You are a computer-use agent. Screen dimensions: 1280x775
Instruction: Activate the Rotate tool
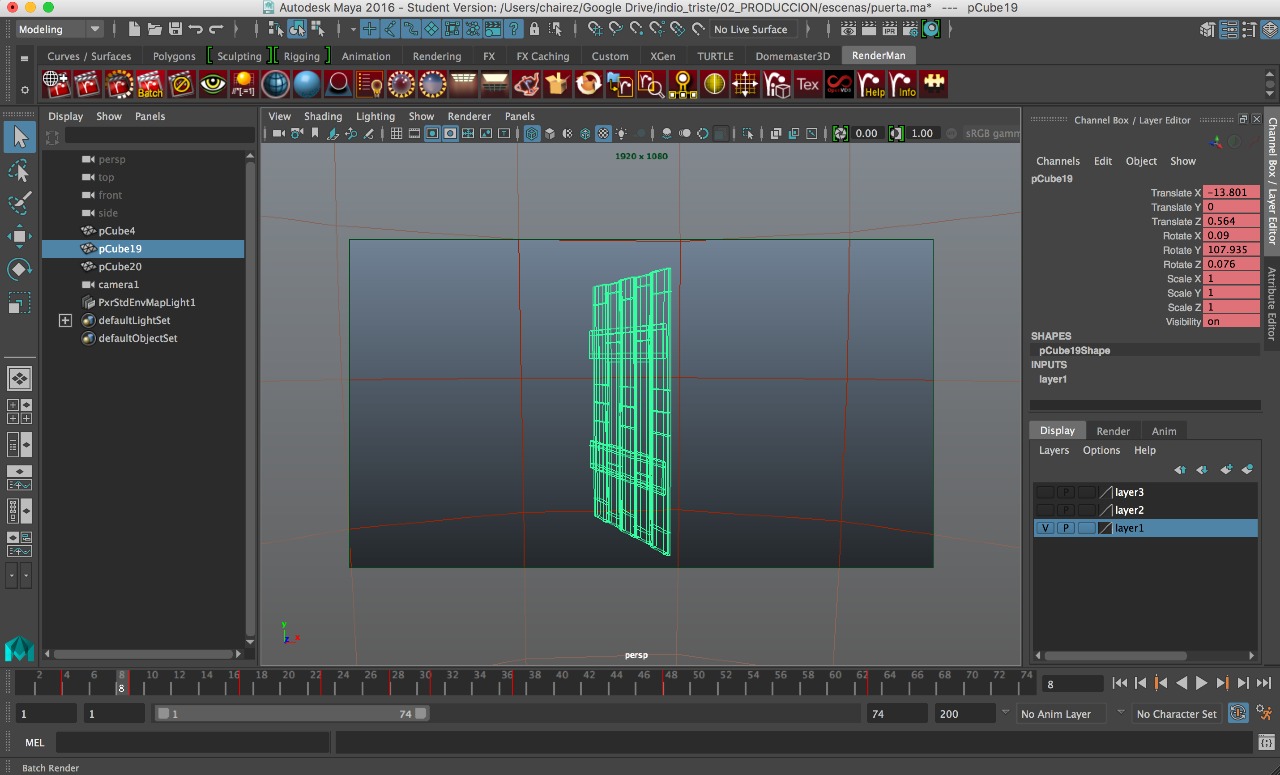point(19,269)
